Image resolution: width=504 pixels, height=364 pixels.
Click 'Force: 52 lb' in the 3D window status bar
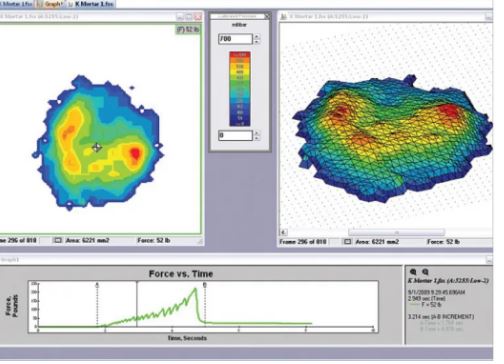click(x=443, y=242)
